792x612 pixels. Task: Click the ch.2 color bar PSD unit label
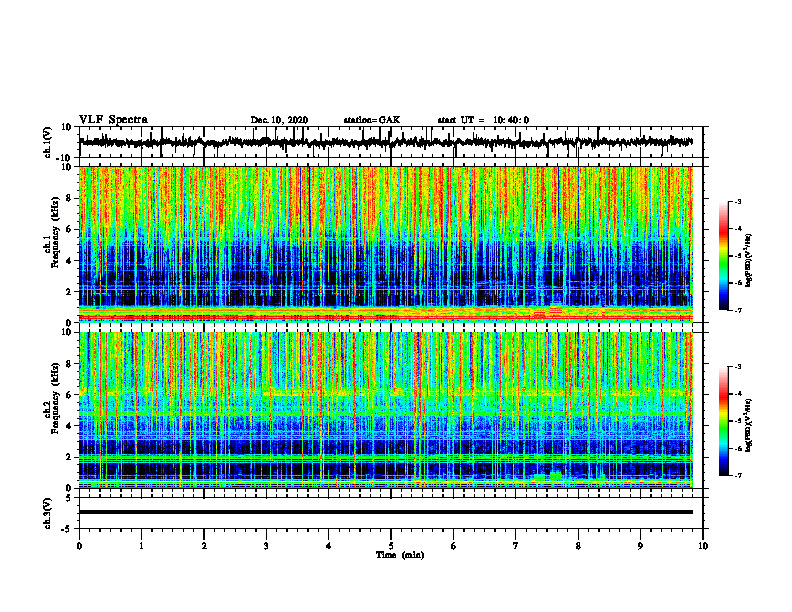tap(749, 426)
